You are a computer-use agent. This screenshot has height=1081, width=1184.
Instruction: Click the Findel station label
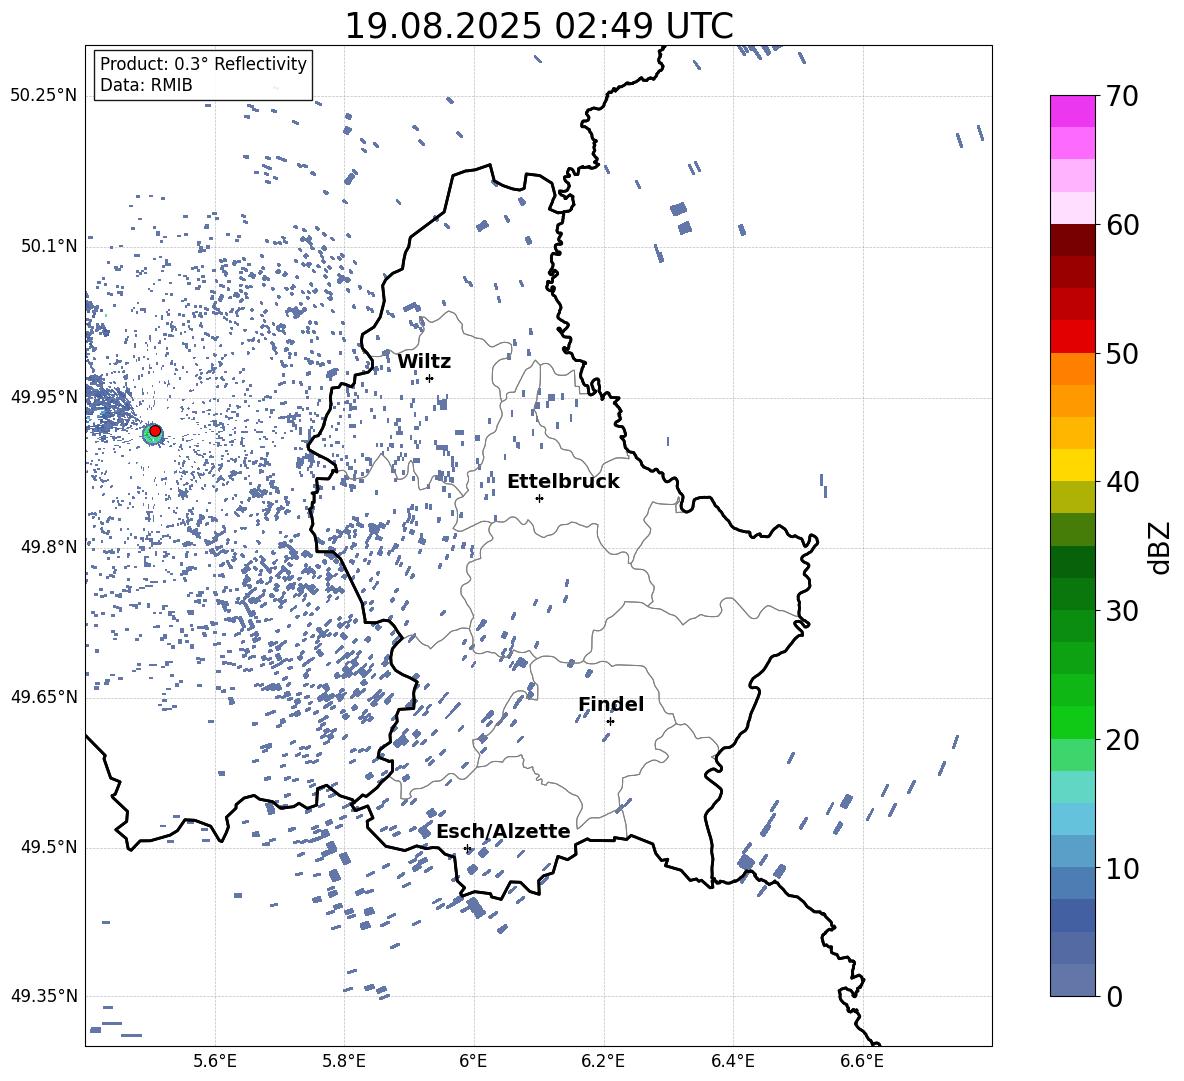point(611,704)
